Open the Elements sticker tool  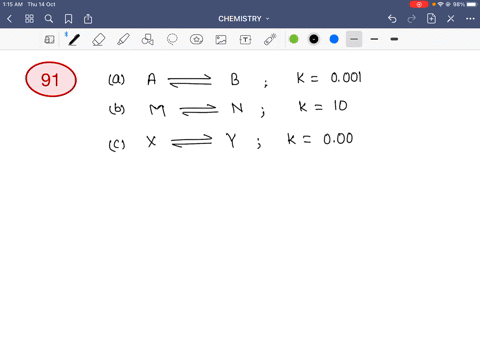[x=196, y=40]
